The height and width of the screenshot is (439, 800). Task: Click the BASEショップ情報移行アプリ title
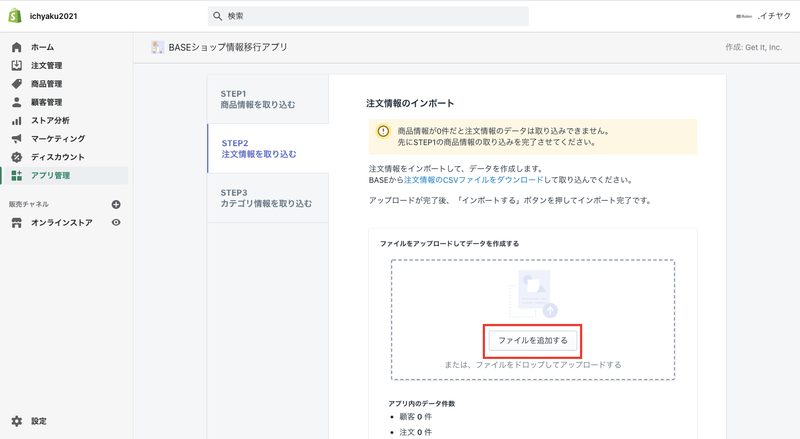pyautogui.click(x=228, y=47)
